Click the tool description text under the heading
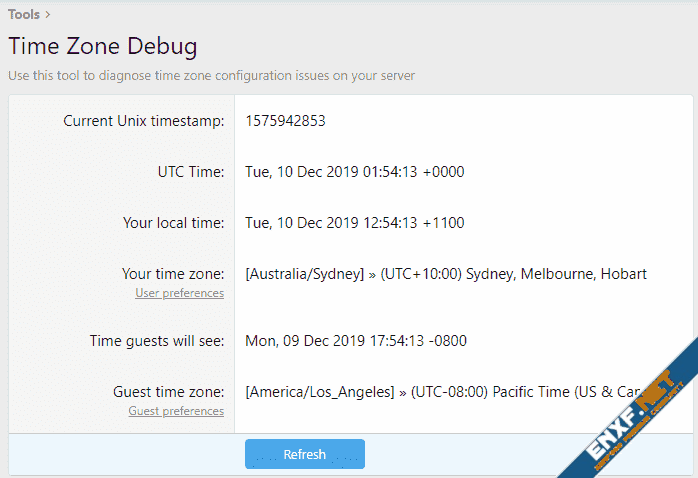The width and height of the screenshot is (698, 478). tap(211, 75)
